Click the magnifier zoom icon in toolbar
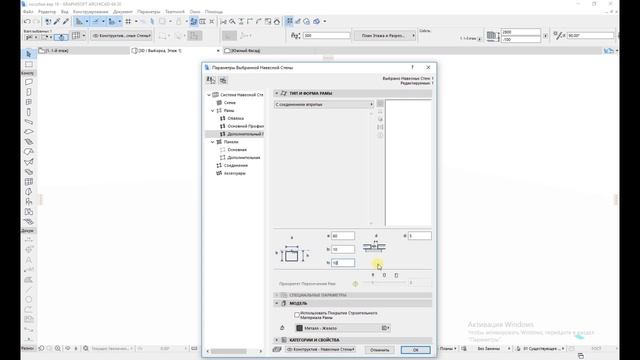The width and height of the screenshot is (640, 360). 232,21
